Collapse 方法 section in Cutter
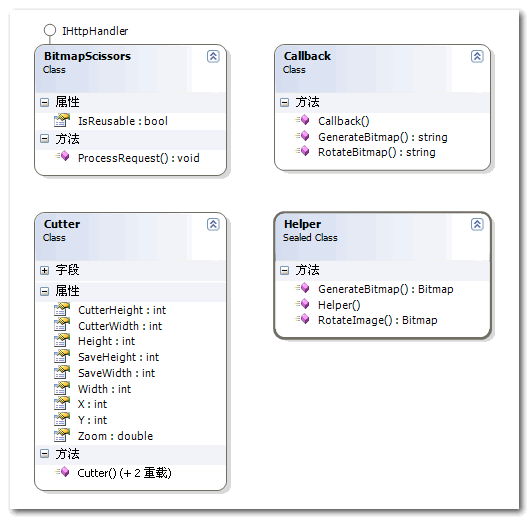 tap(44, 454)
